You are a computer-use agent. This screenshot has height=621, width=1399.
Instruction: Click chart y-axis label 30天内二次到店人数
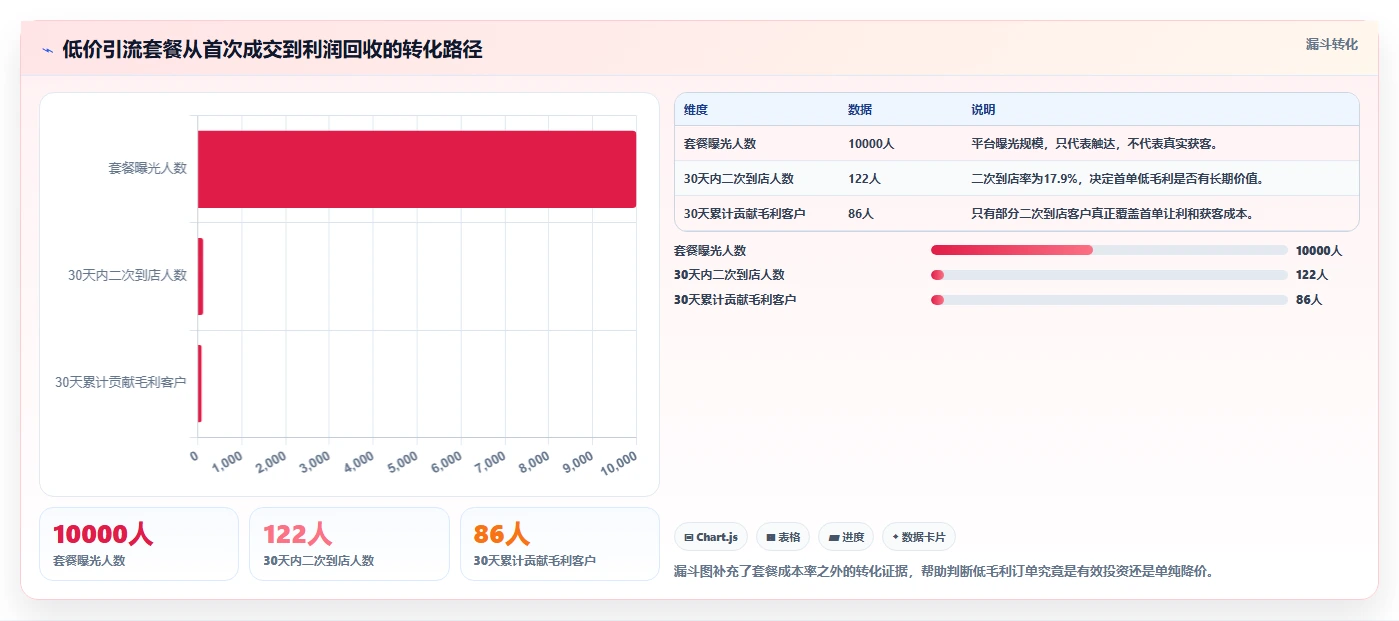[x=128, y=276]
